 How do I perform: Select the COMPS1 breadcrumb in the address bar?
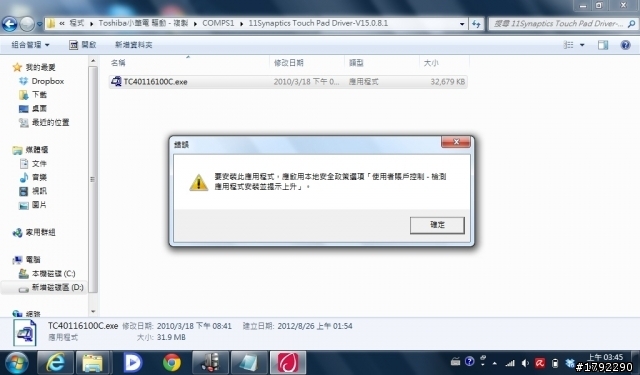pos(218,23)
